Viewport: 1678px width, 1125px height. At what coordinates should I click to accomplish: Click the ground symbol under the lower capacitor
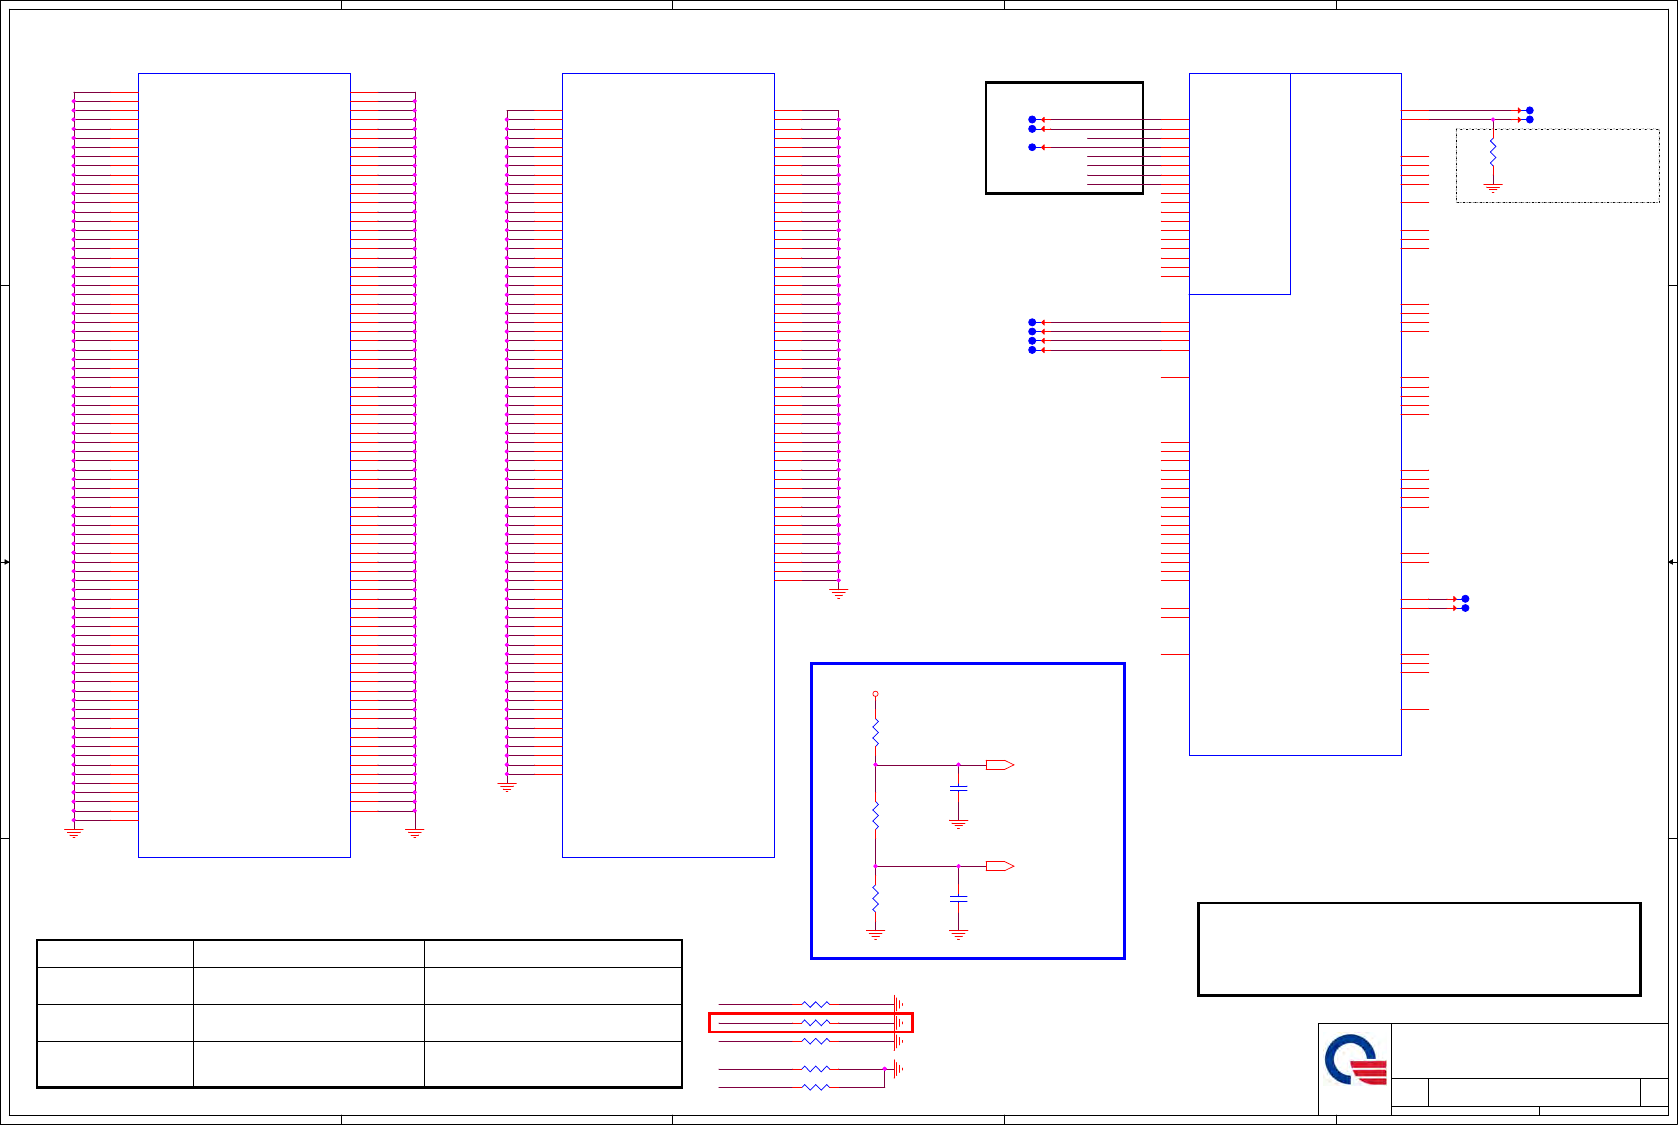[958, 935]
